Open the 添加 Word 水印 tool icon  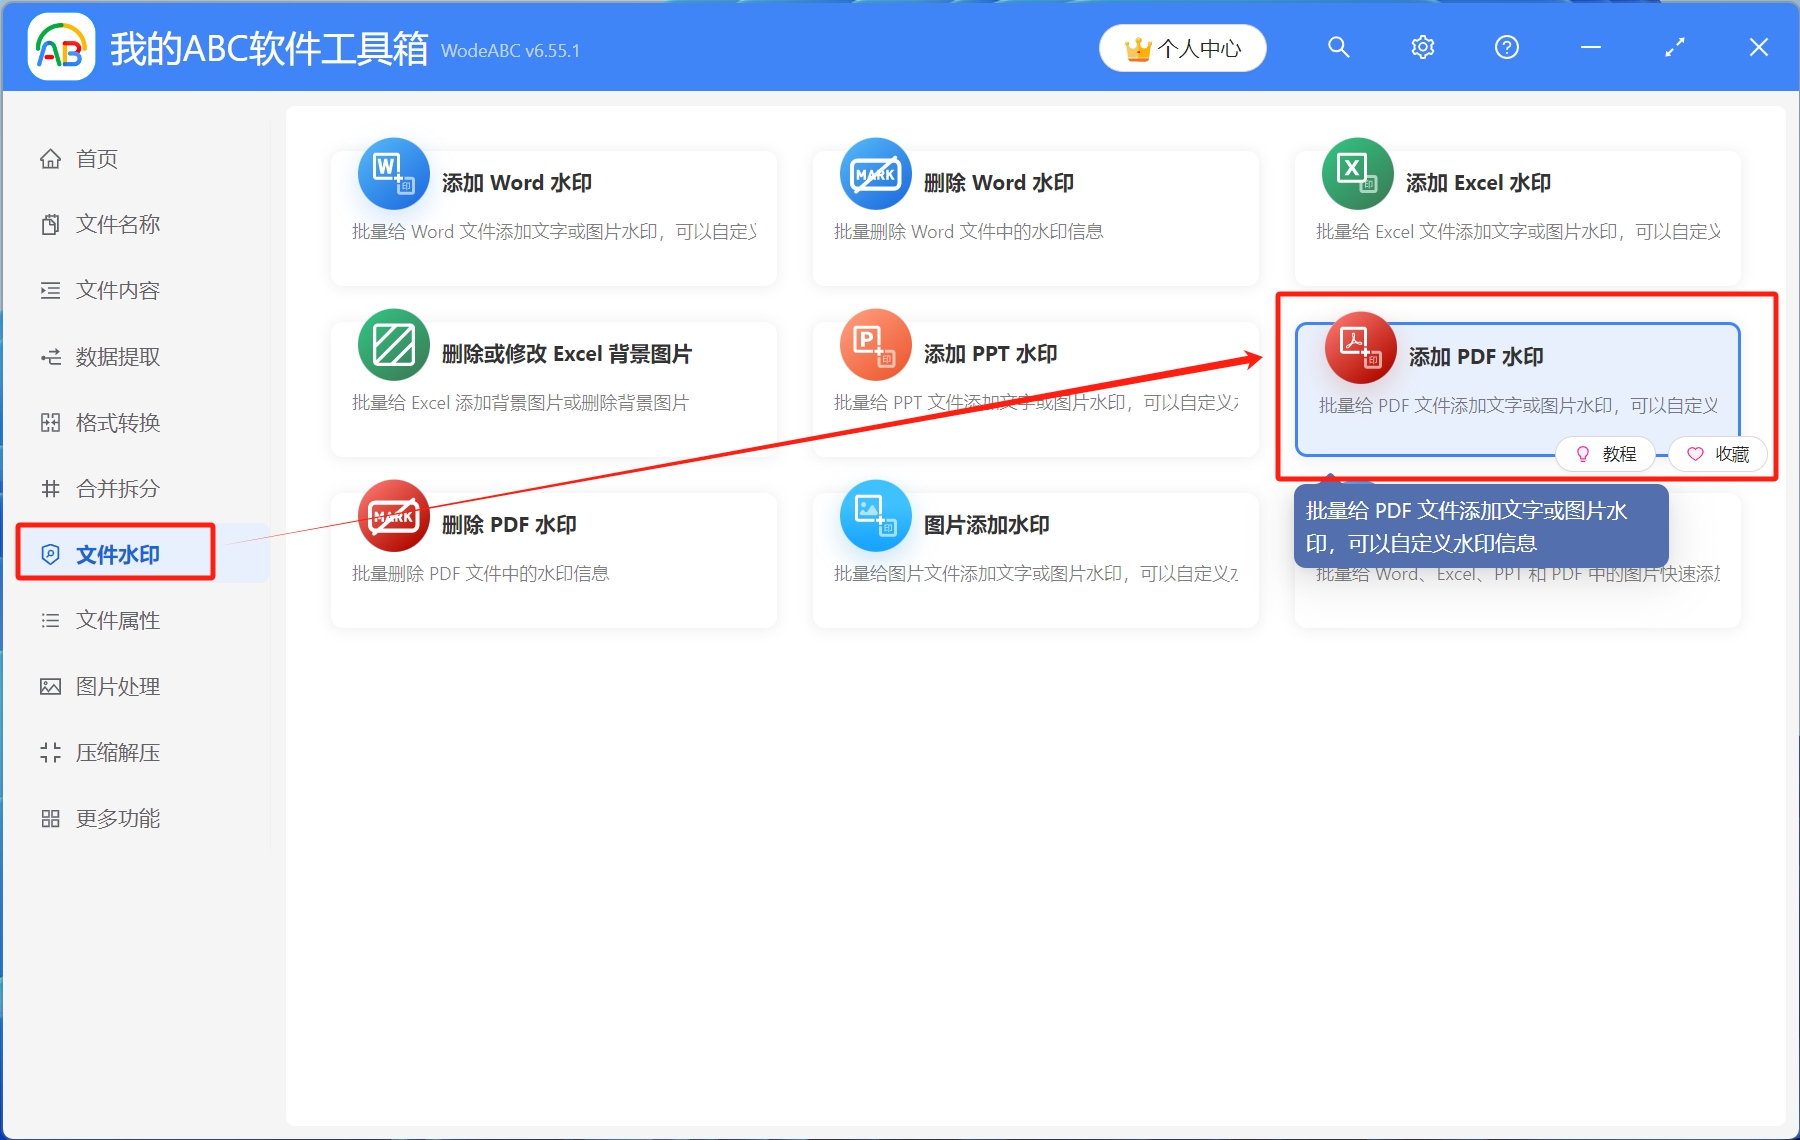[x=393, y=174]
